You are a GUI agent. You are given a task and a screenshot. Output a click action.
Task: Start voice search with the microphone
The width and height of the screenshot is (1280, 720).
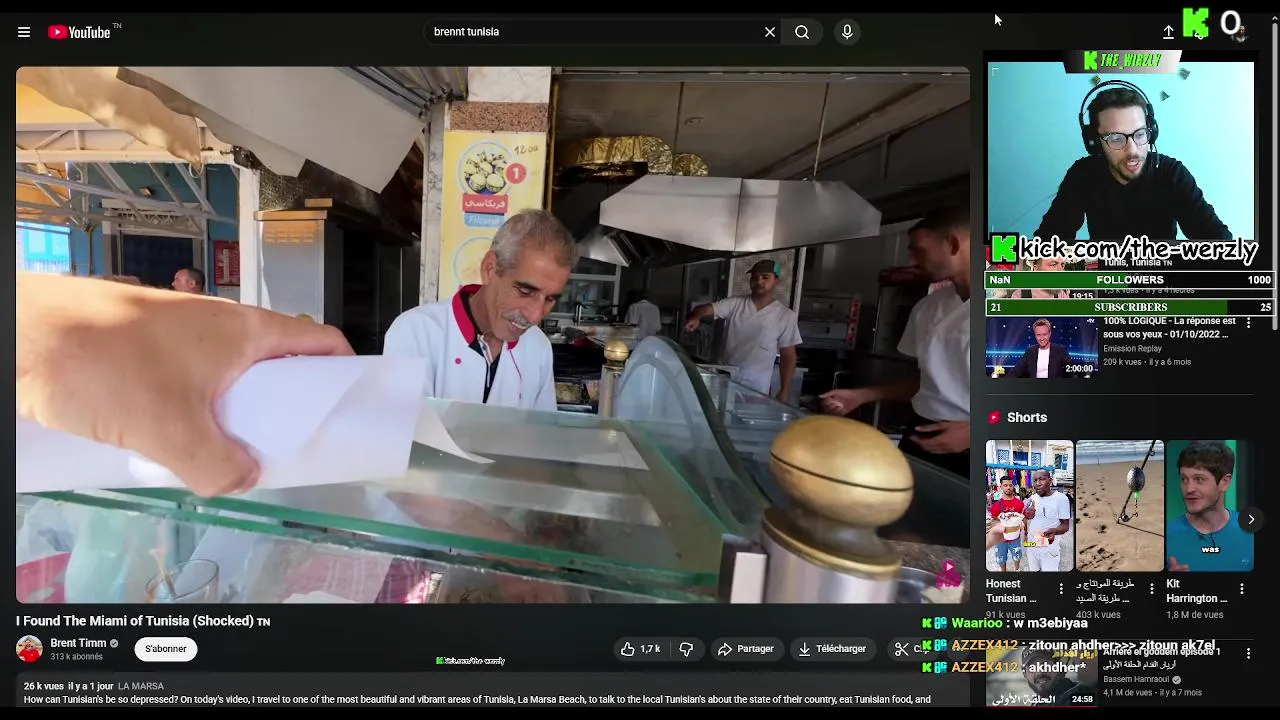click(847, 32)
